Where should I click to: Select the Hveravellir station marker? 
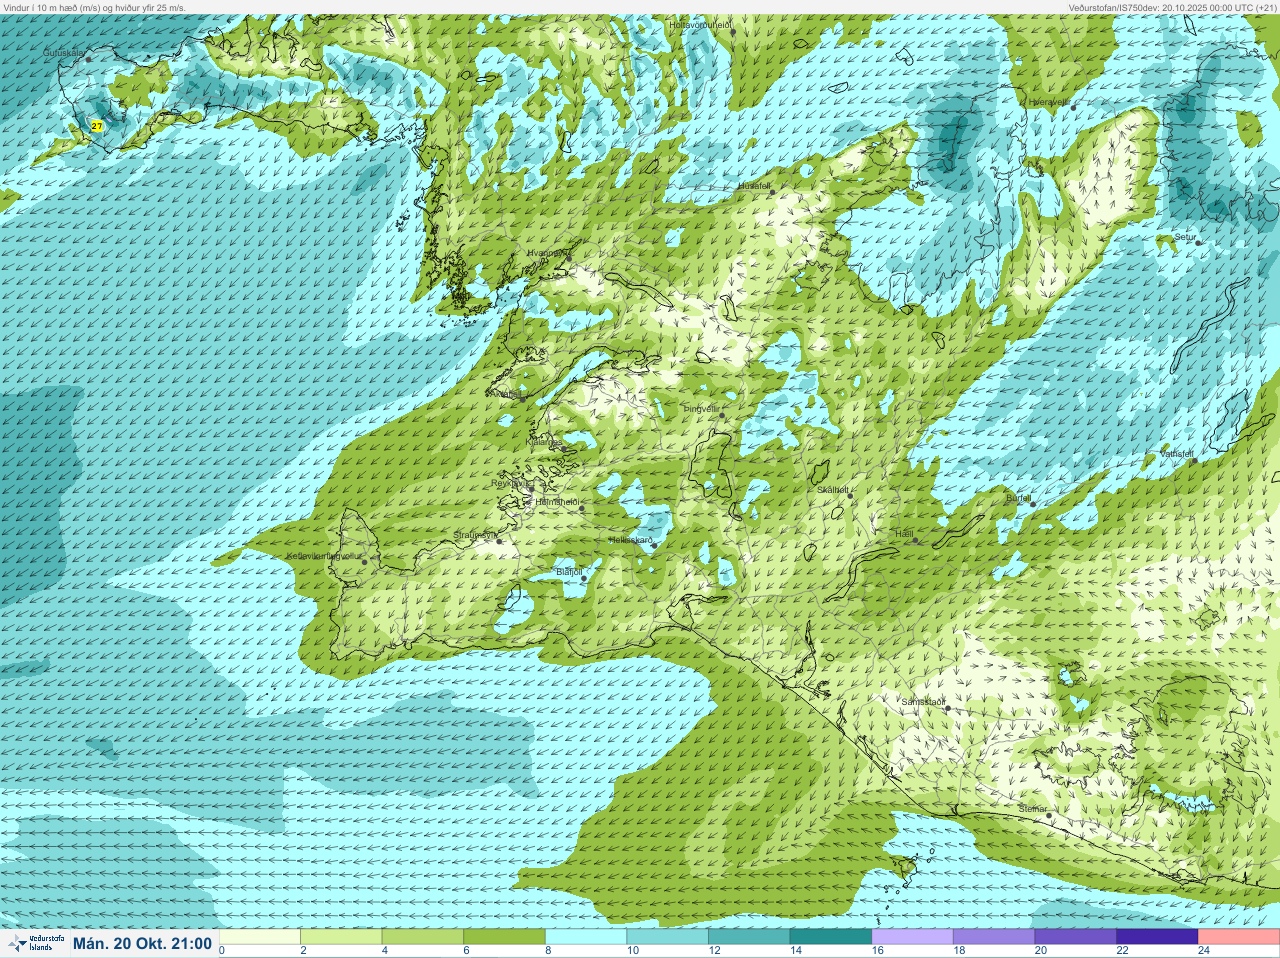pyautogui.click(x=1074, y=107)
